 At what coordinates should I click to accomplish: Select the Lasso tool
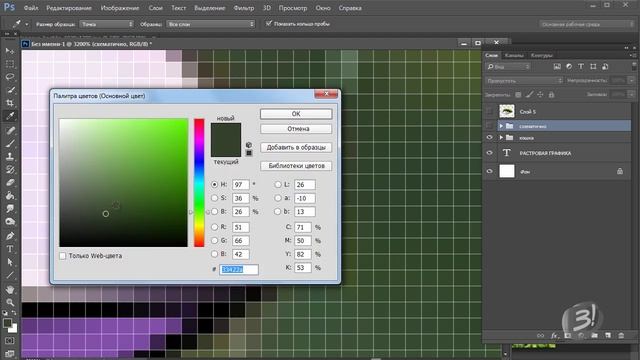(10, 77)
